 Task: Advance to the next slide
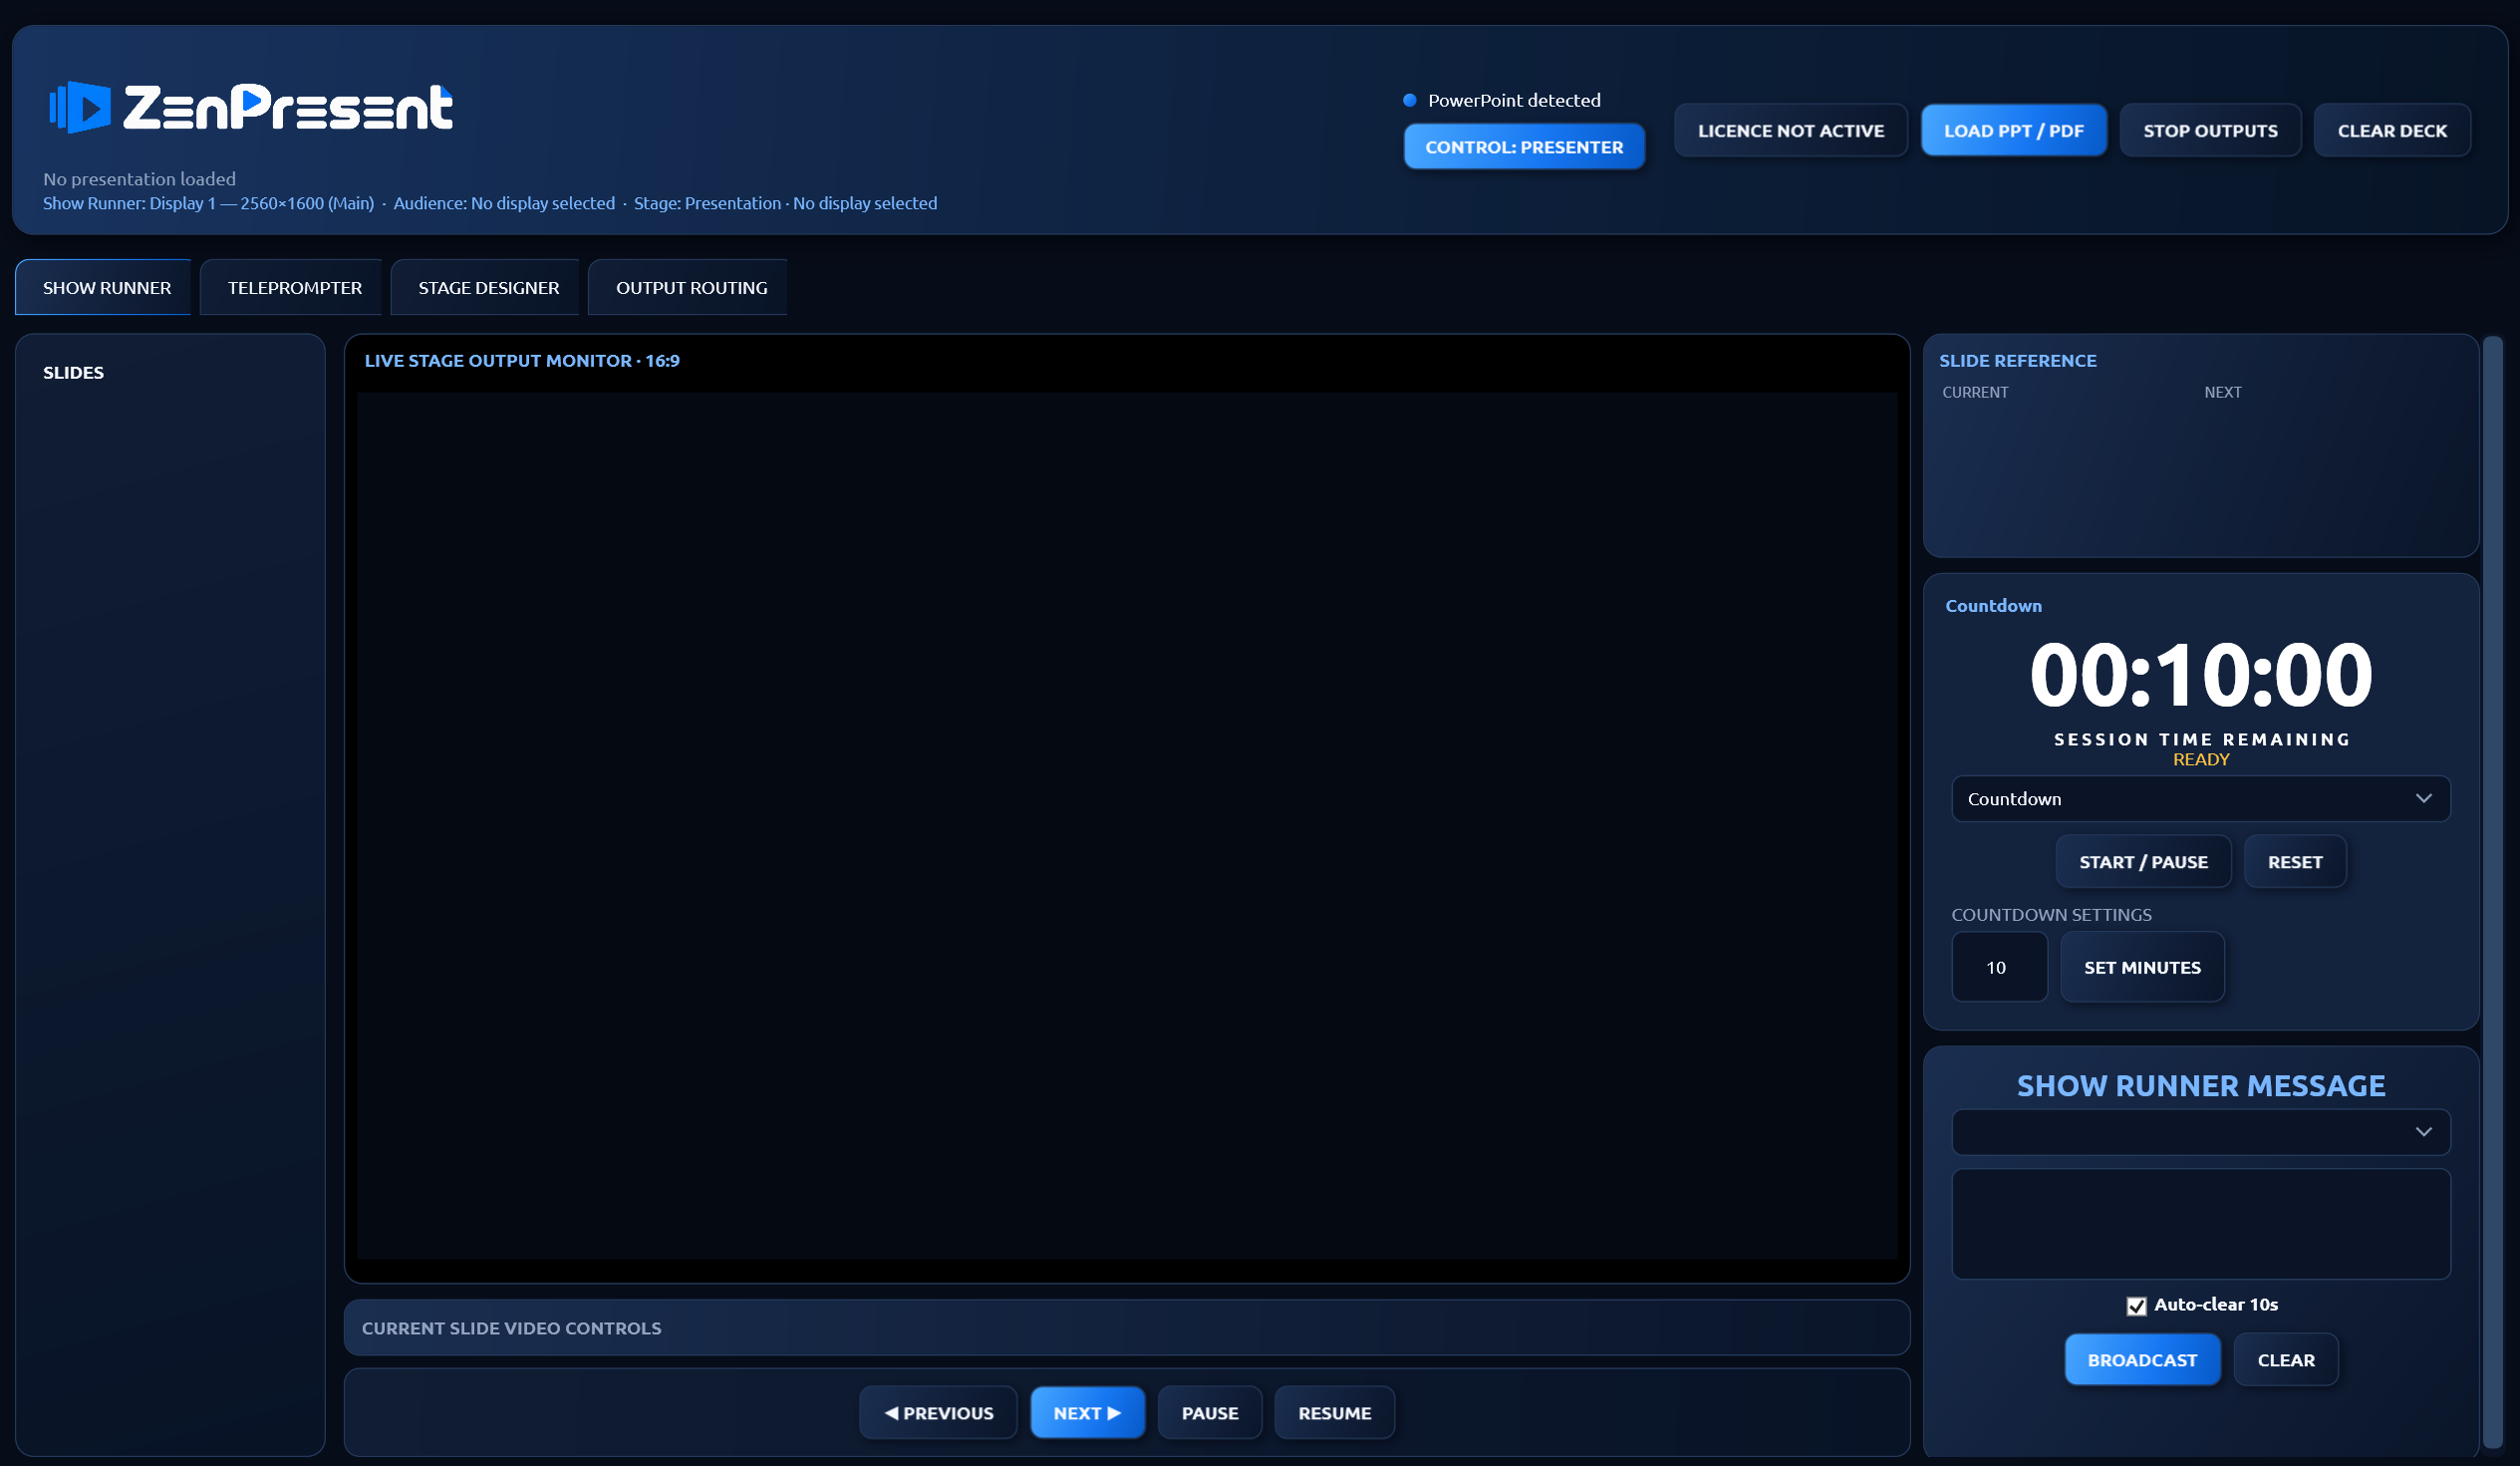pyautogui.click(x=1087, y=1413)
